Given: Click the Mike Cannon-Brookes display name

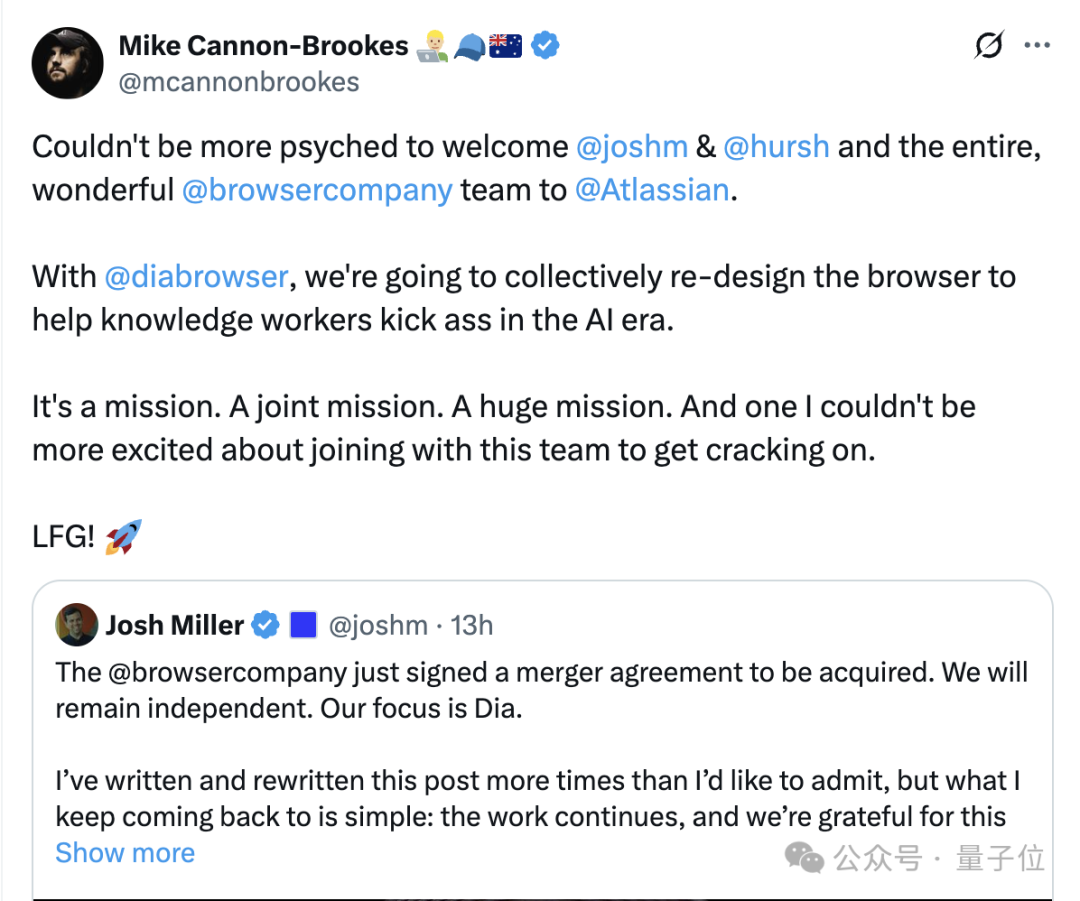Looking at the screenshot, I should coord(264,45).
